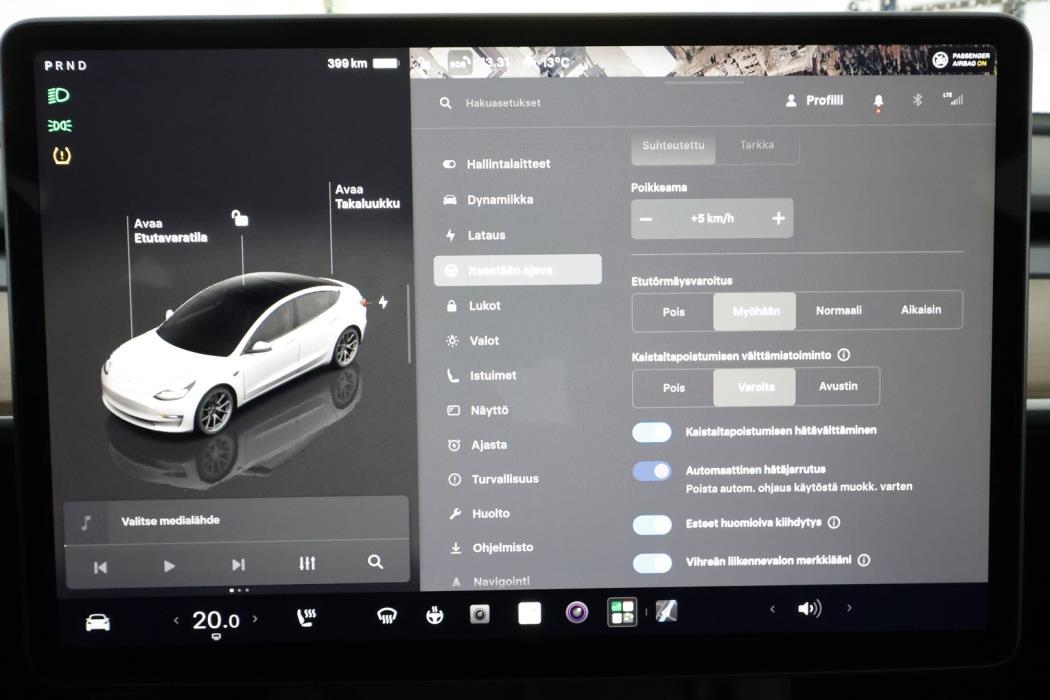
Task: Decrease Poikkeama offset with minus button
Action: pos(646,219)
